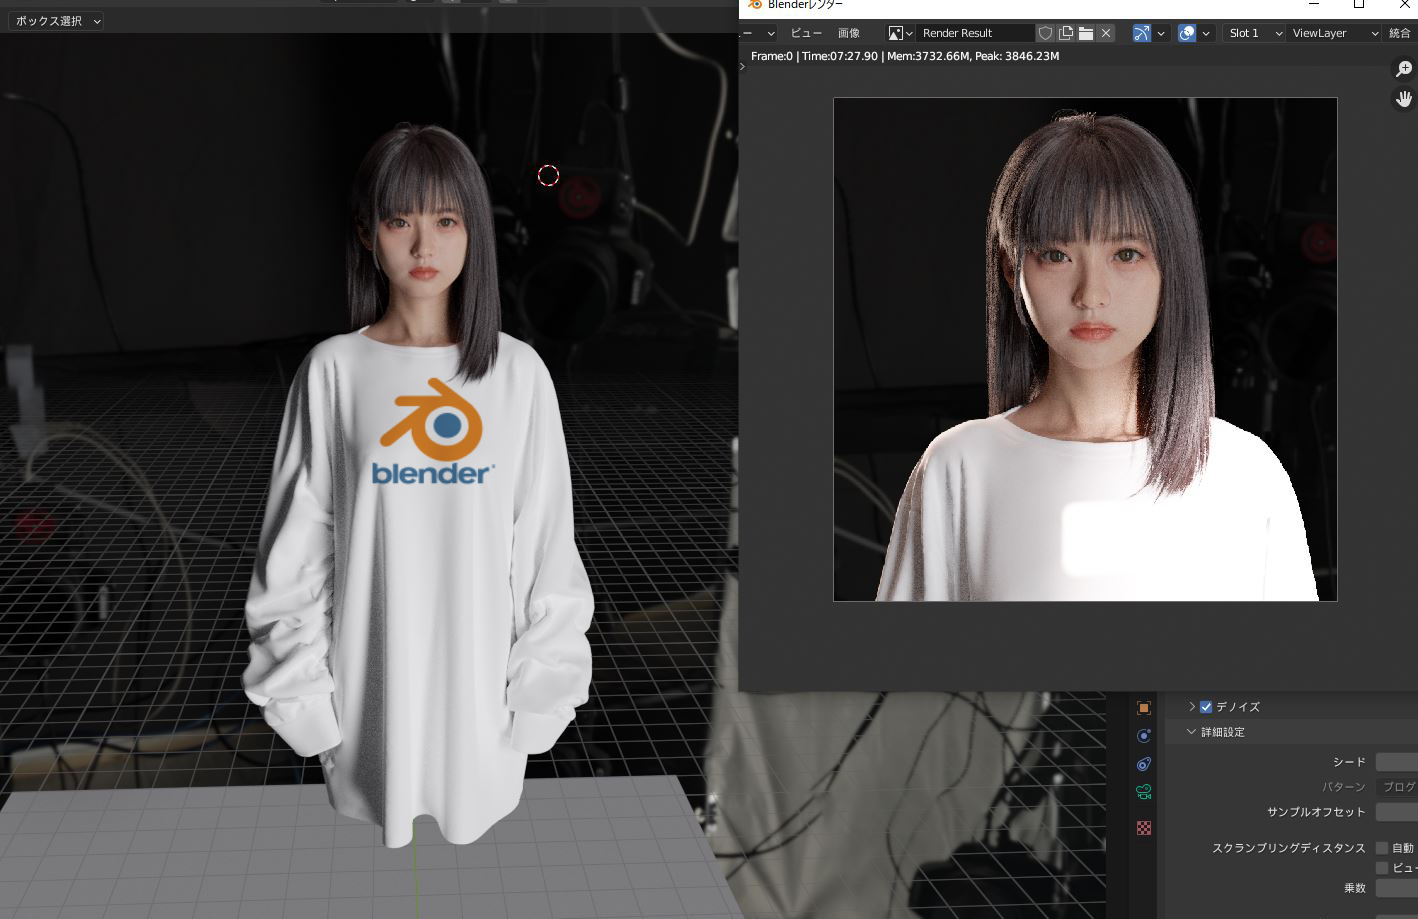Disable the デノイズ denoise checkbox

click(x=1205, y=706)
